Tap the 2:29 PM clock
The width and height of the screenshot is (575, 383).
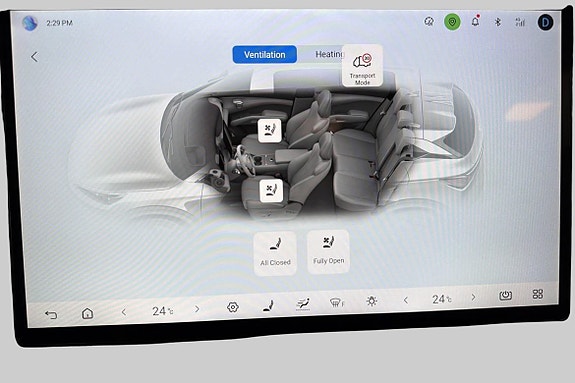click(59, 23)
